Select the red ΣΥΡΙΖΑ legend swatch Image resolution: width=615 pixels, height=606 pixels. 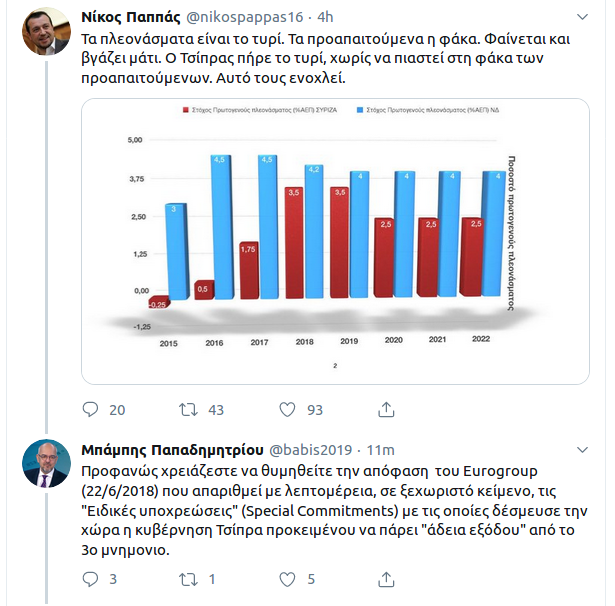click(x=186, y=110)
